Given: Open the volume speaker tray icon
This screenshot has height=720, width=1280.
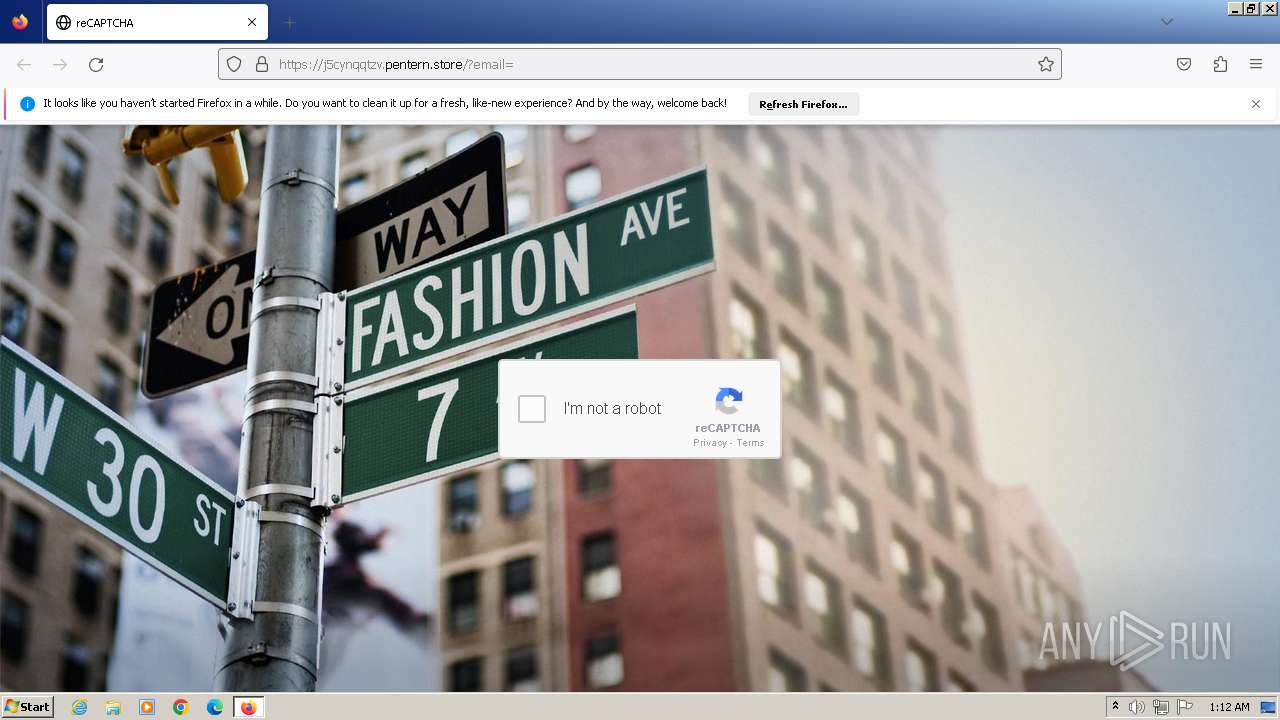Looking at the screenshot, I should (1137, 707).
